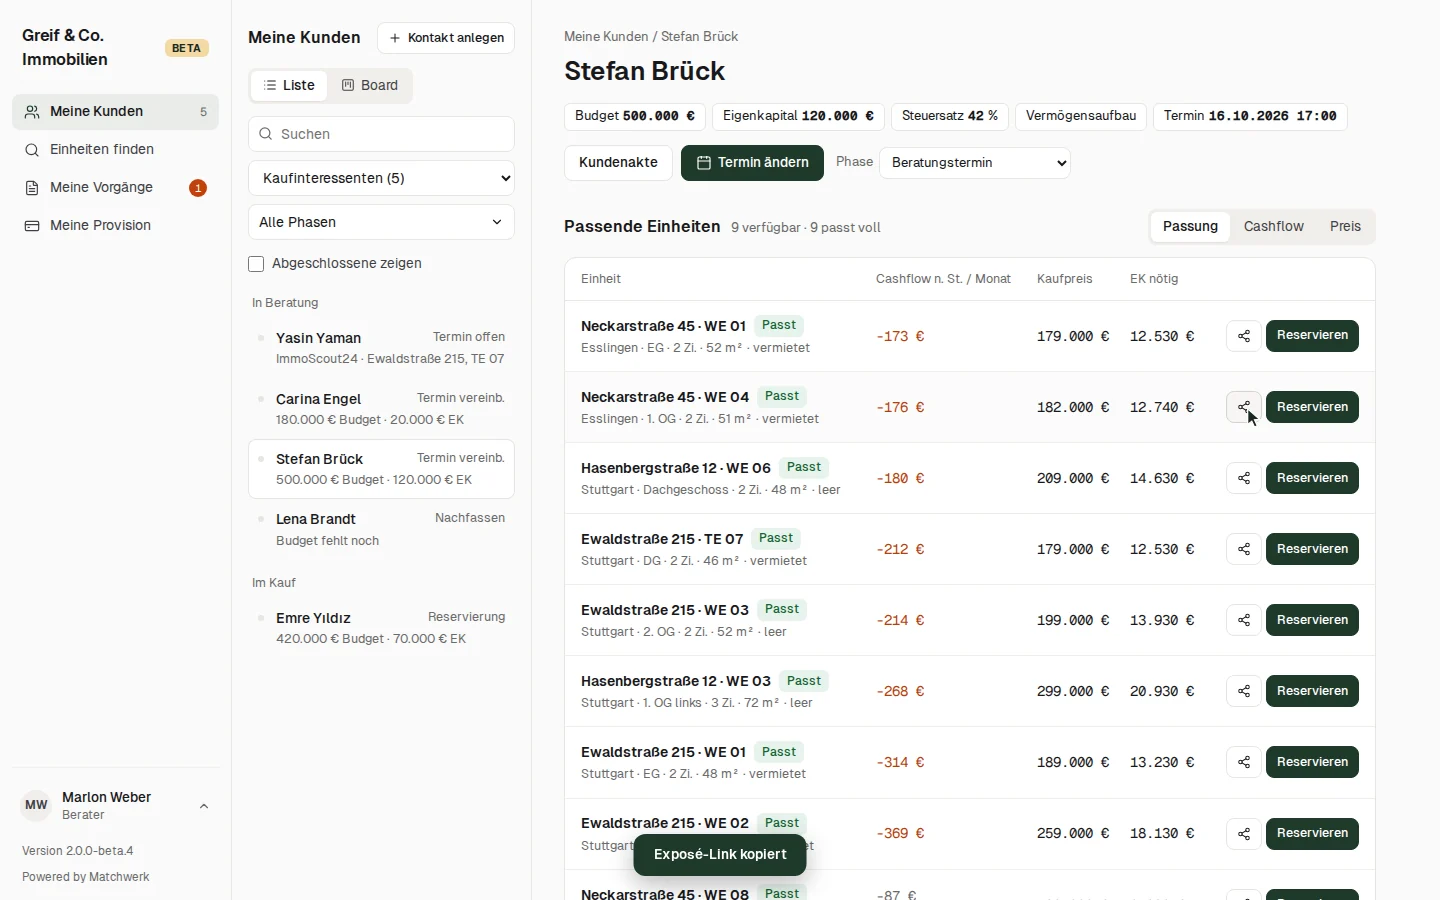Share Hasenbergstraße 12 WE 06 exposé

pyautogui.click(x=1244, y=478)
